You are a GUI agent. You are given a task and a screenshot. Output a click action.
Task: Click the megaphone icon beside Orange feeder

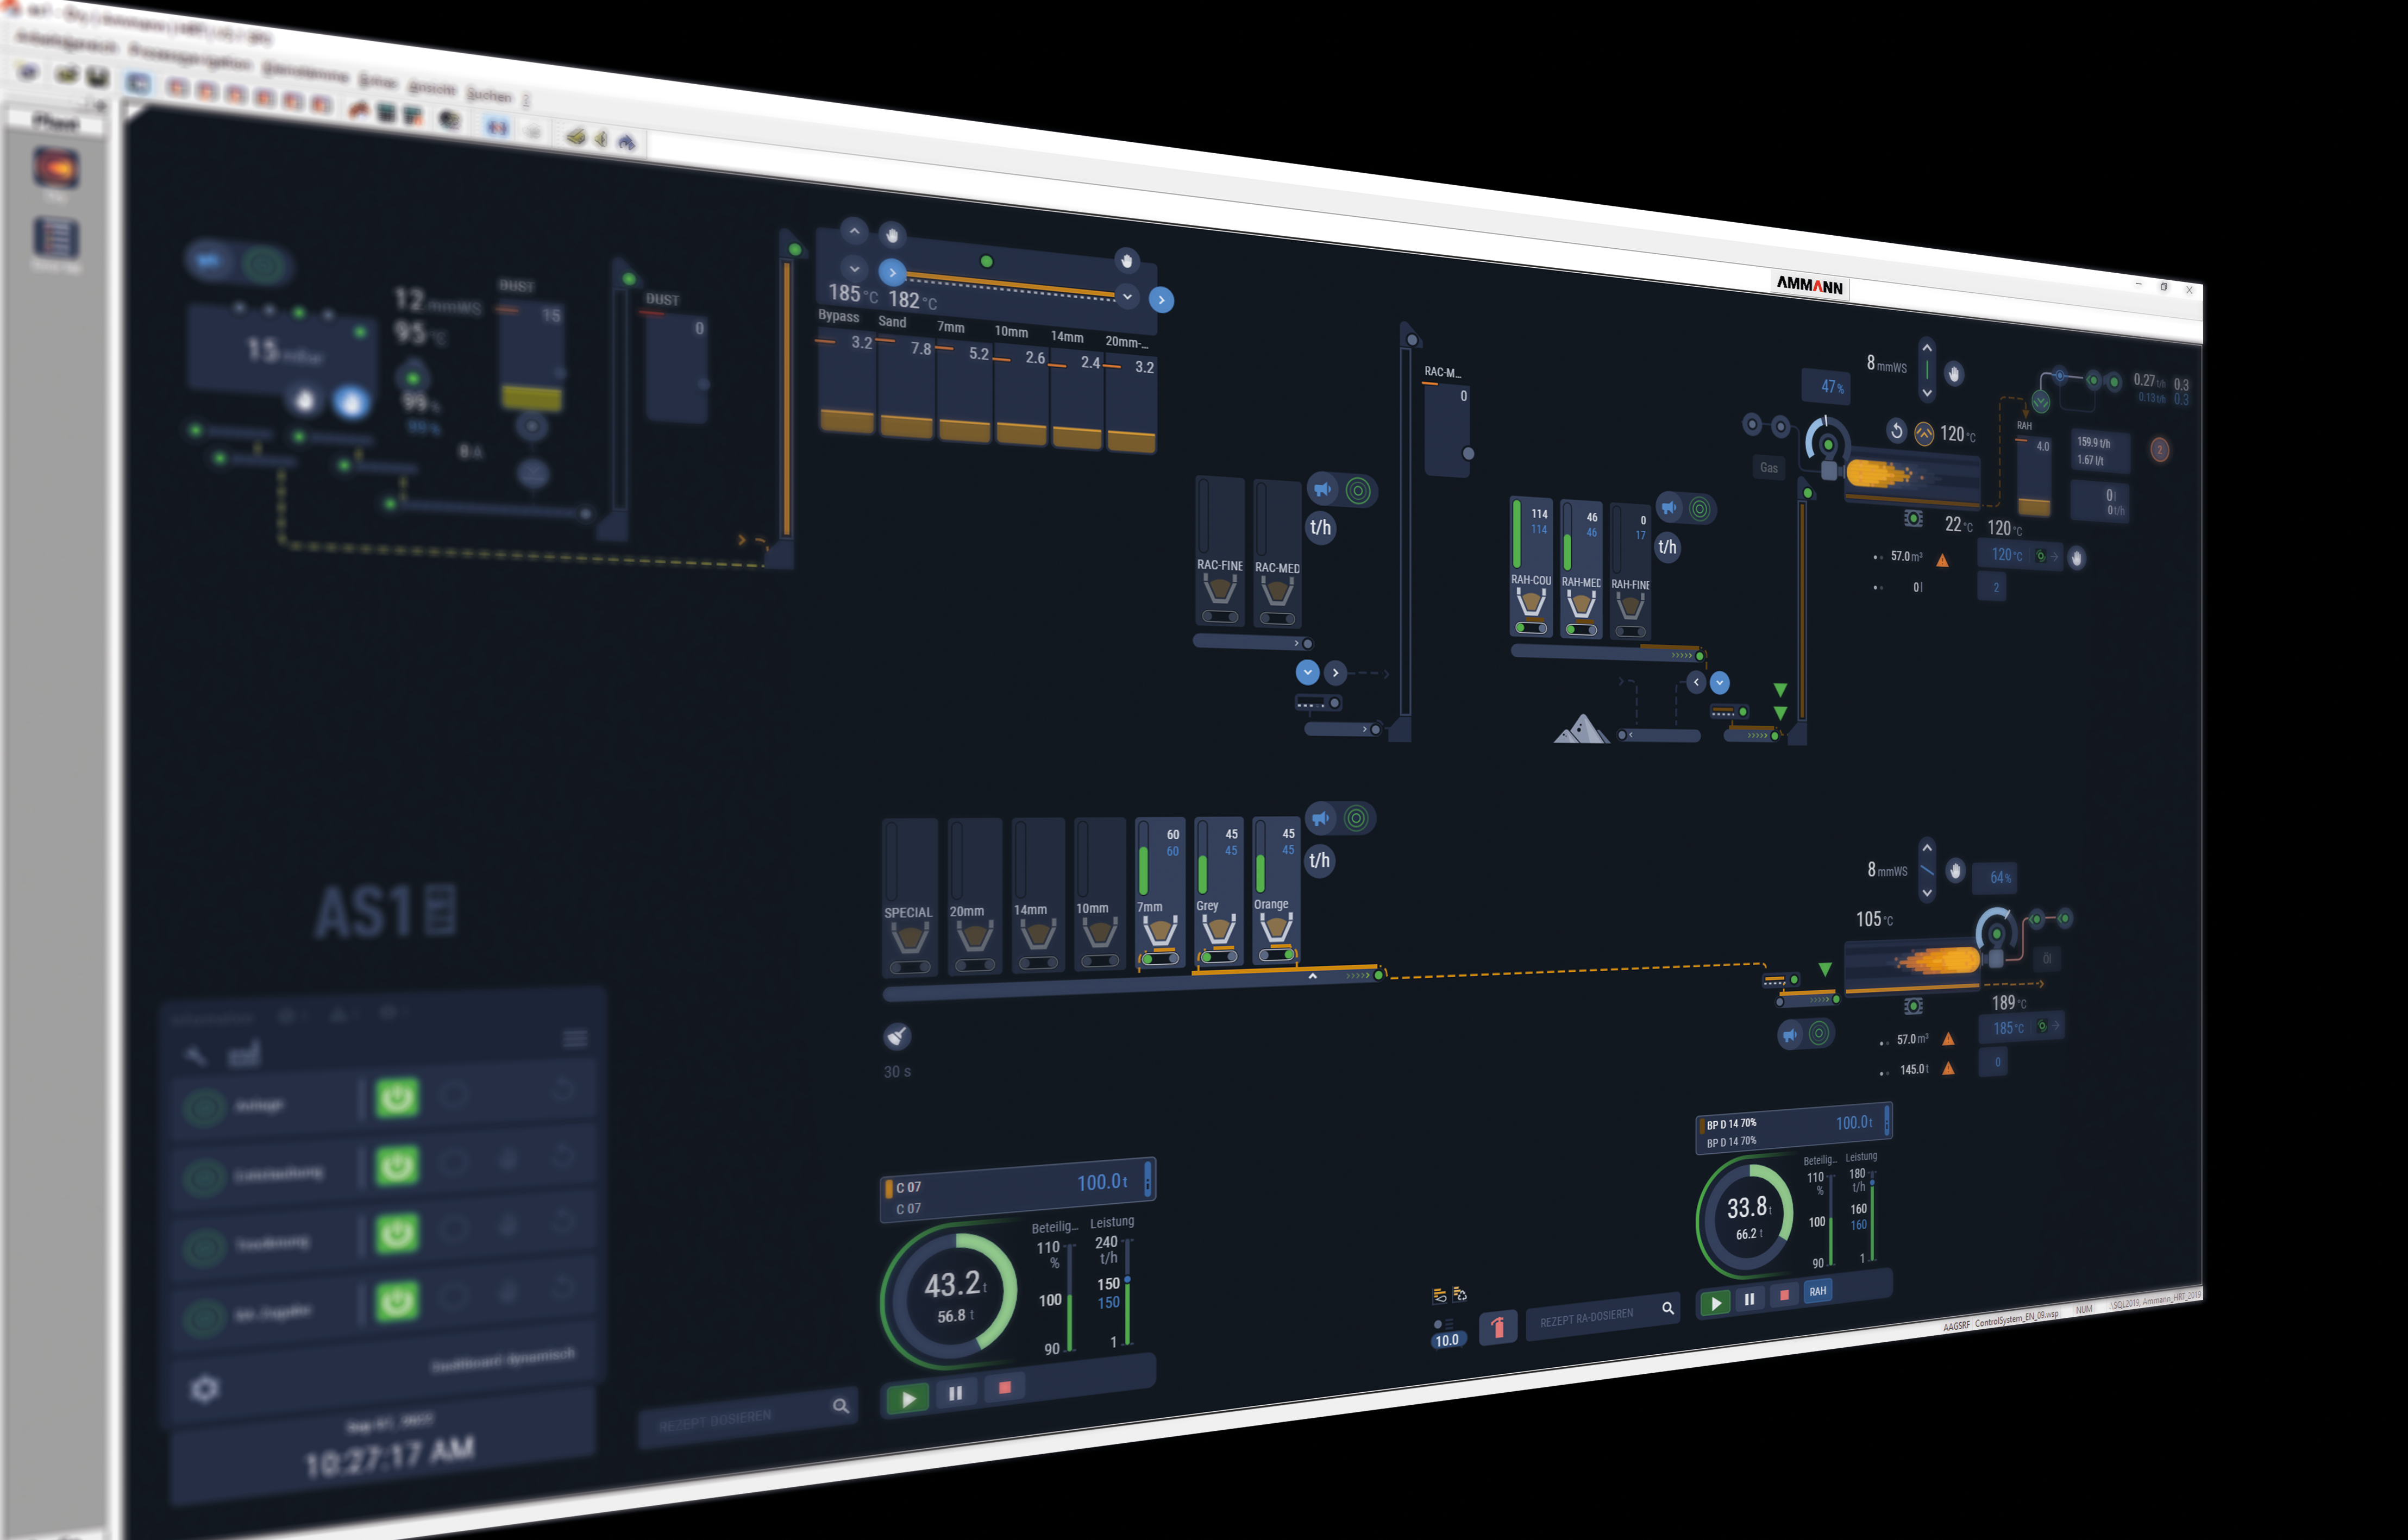[x=1321, y=818]
